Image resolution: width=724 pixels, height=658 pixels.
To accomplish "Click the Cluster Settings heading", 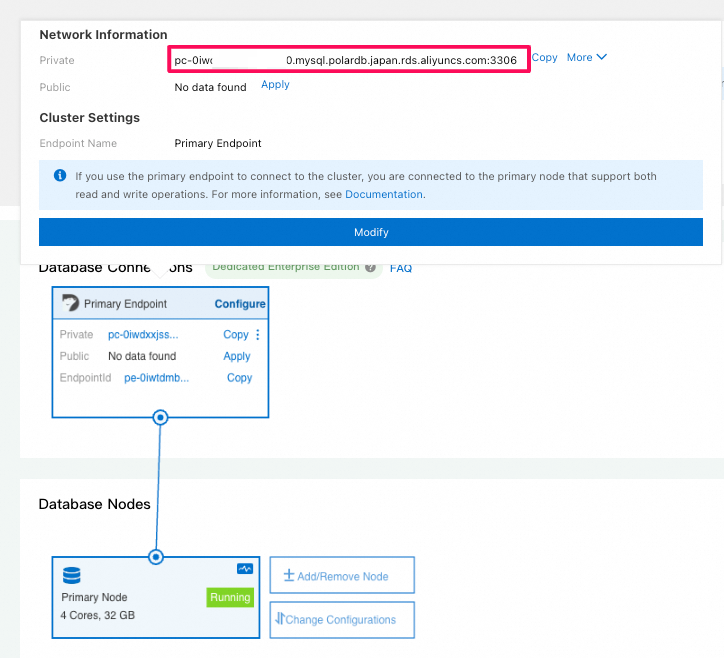I will tap(90, 118).
